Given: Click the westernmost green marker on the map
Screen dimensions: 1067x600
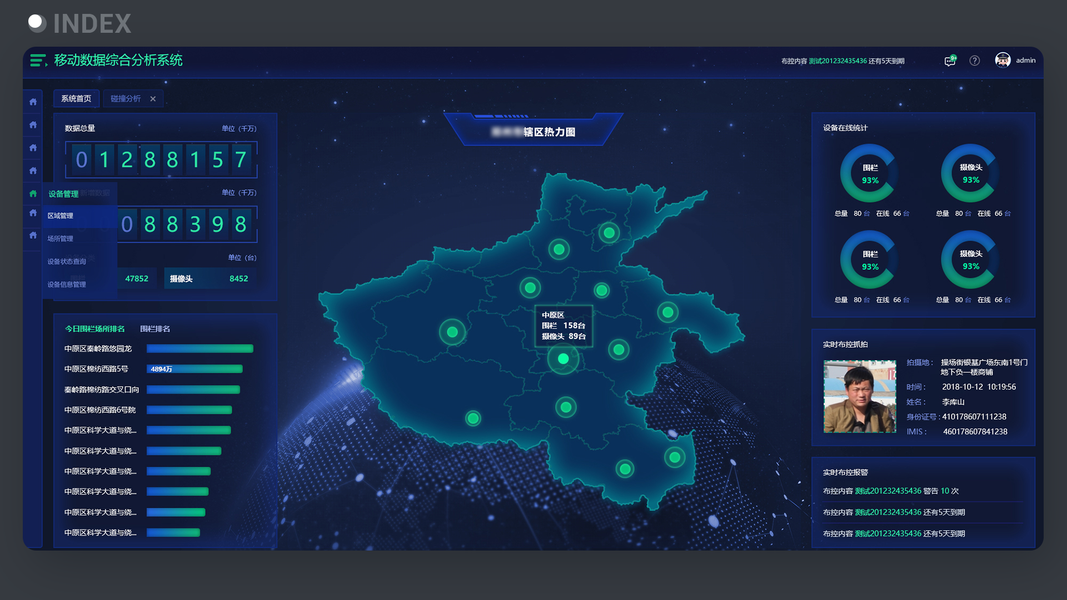Looking at the screenshot, I should [x=452, y=332].
